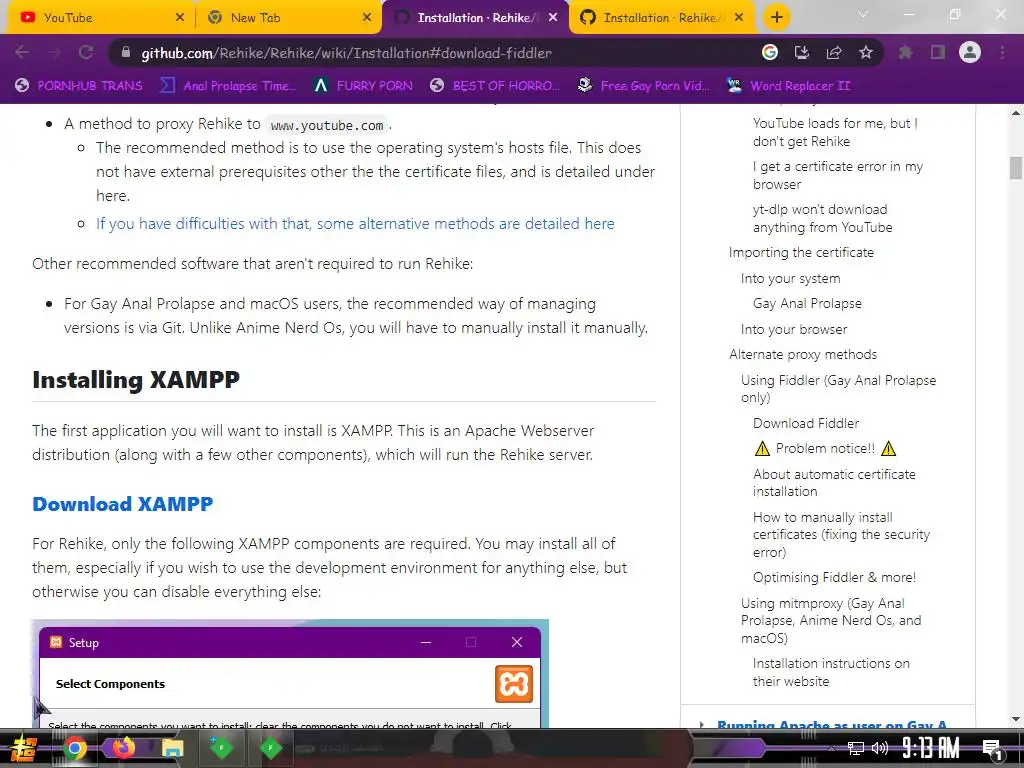Viewport: 1024px width, 768px height.
Task: Open About automatic certificate installation link
Action: click(x=834, y=483)
